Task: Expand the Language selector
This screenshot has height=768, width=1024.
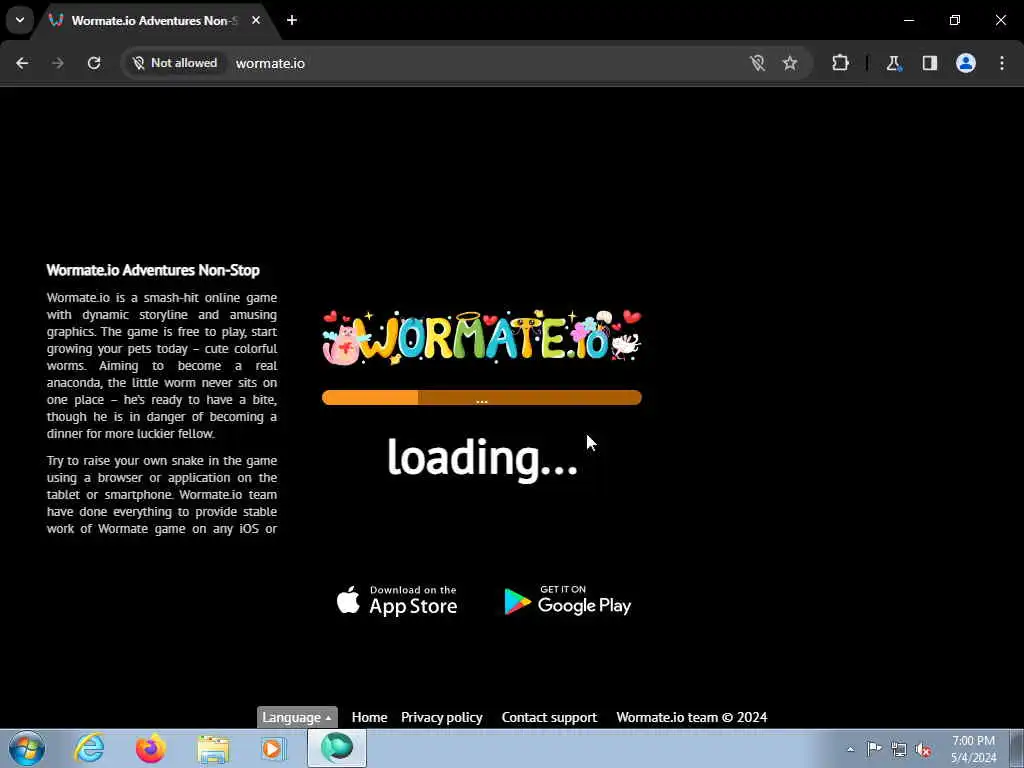Action: pos(297,717)
